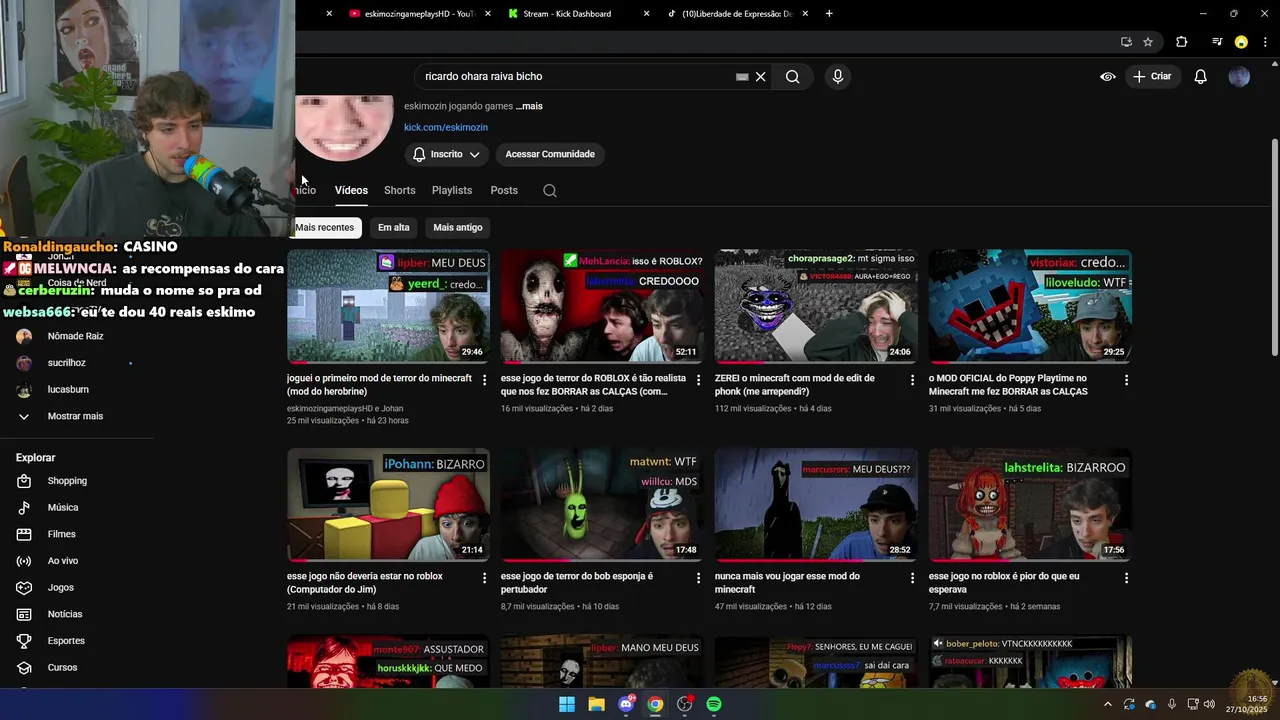The image size is (1280, 720).
Task: Open options for bob esponja video
Action: pyautogui.click(x=699, y=578)
